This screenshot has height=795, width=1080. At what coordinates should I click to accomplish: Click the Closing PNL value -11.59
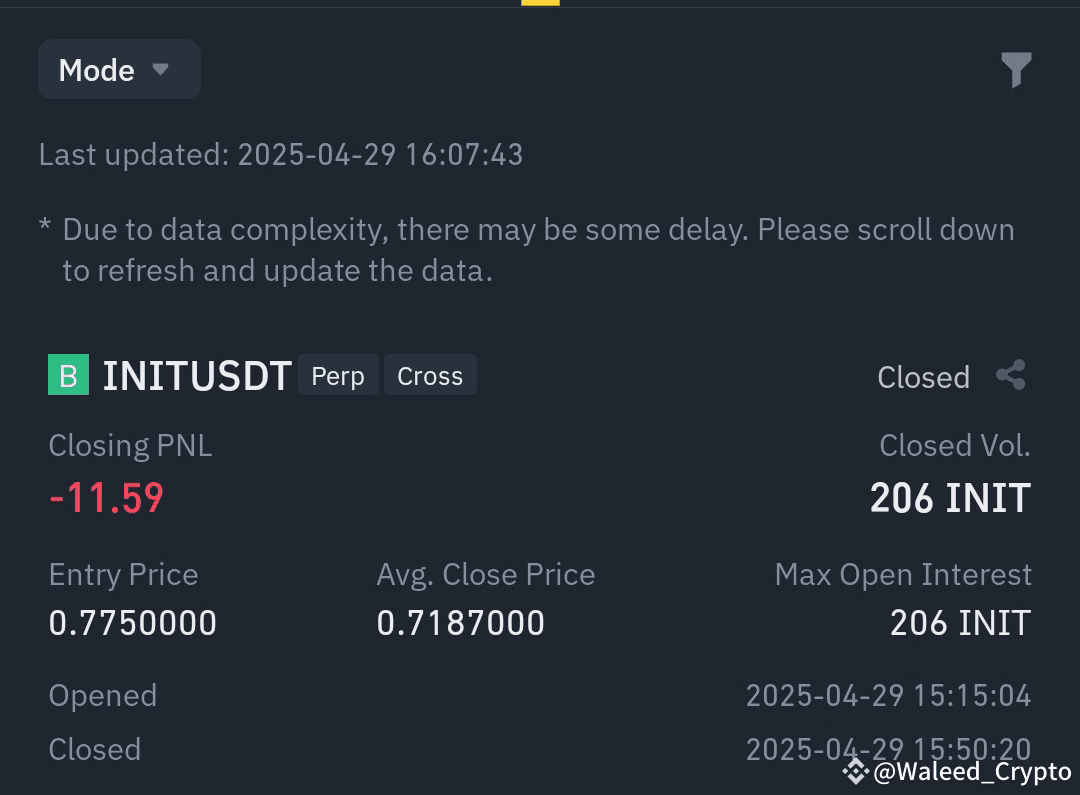click(x=107, y=497)
